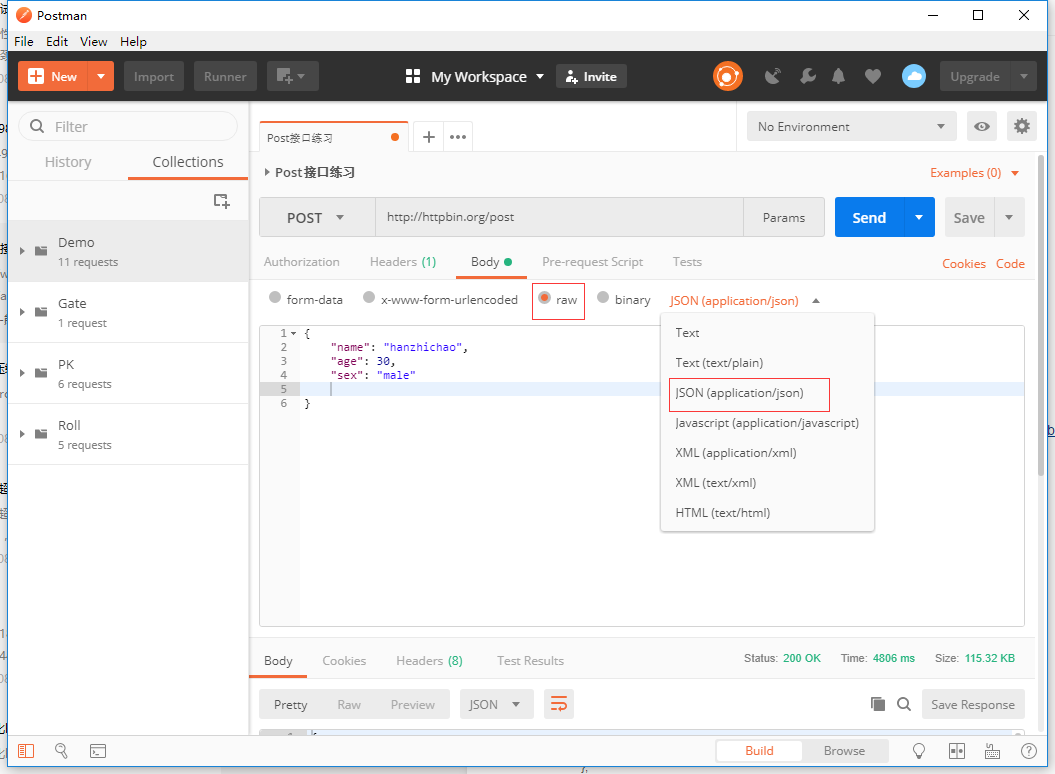
Task: Open the Edit menu
Action: (57, 41)
